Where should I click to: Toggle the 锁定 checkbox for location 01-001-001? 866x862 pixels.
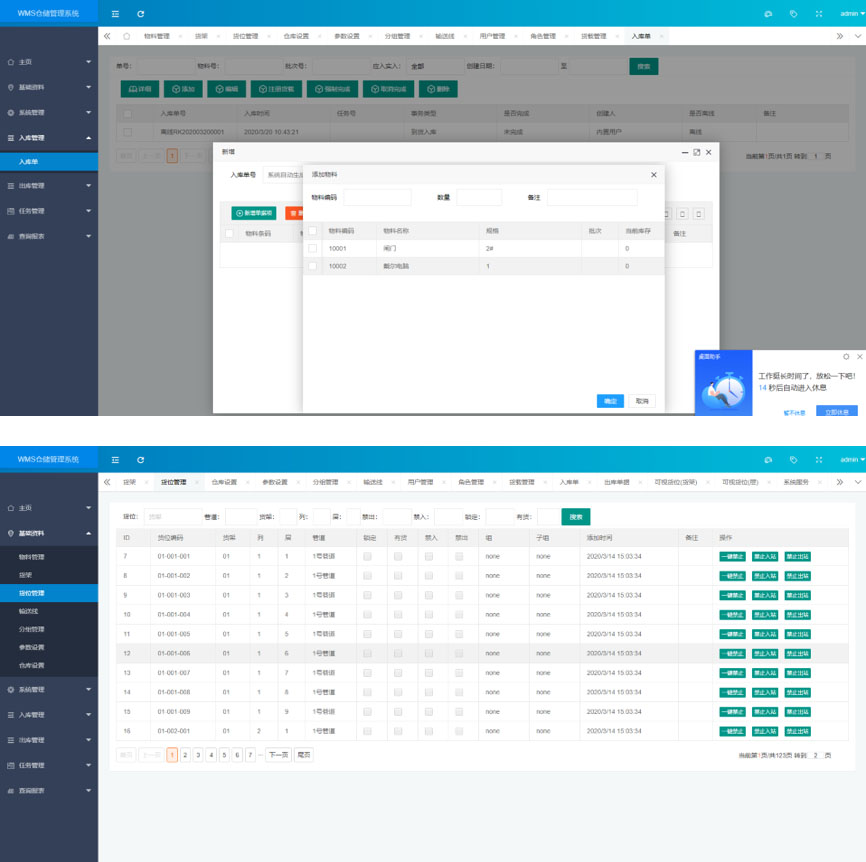pyautogui.click(x=367, y=556)
